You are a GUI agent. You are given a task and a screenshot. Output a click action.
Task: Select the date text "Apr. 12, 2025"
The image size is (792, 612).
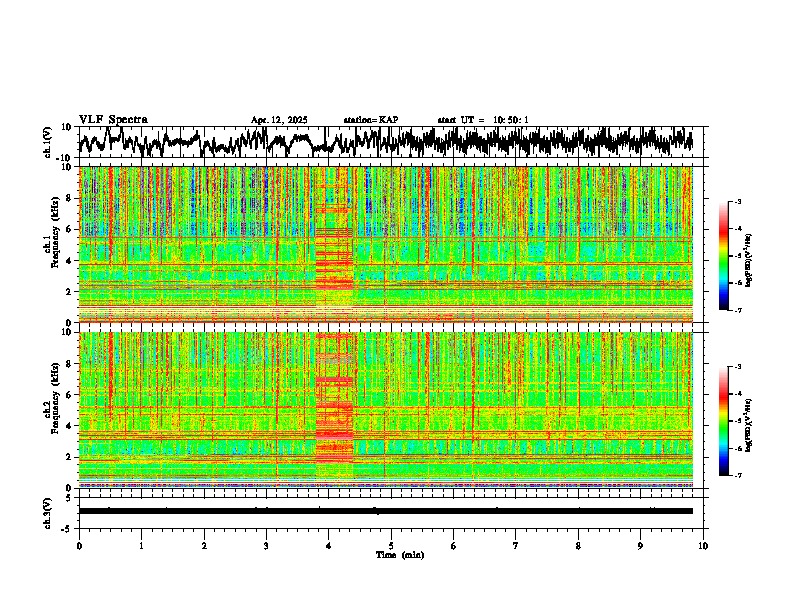pos(279,120)
